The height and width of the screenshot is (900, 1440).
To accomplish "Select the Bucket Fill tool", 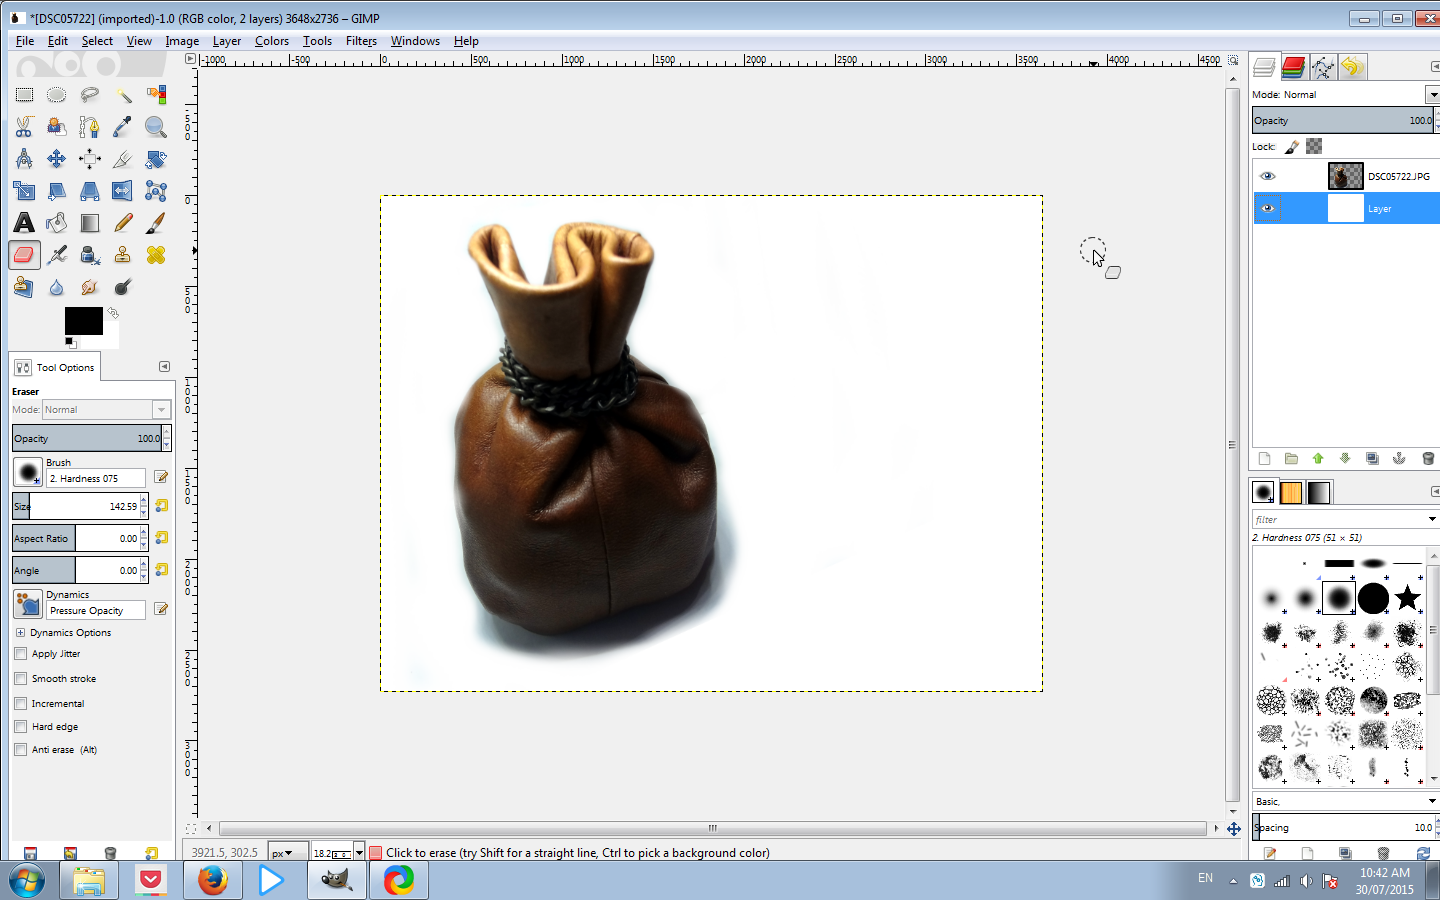I will click(x=57, y=223).
